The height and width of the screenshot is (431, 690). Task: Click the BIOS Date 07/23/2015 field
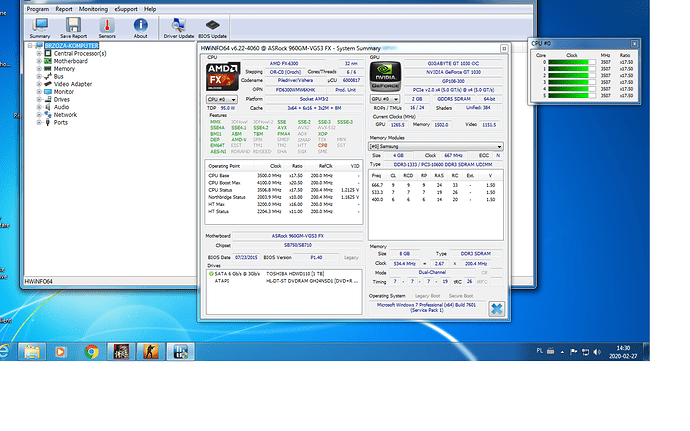pos(246,258)
